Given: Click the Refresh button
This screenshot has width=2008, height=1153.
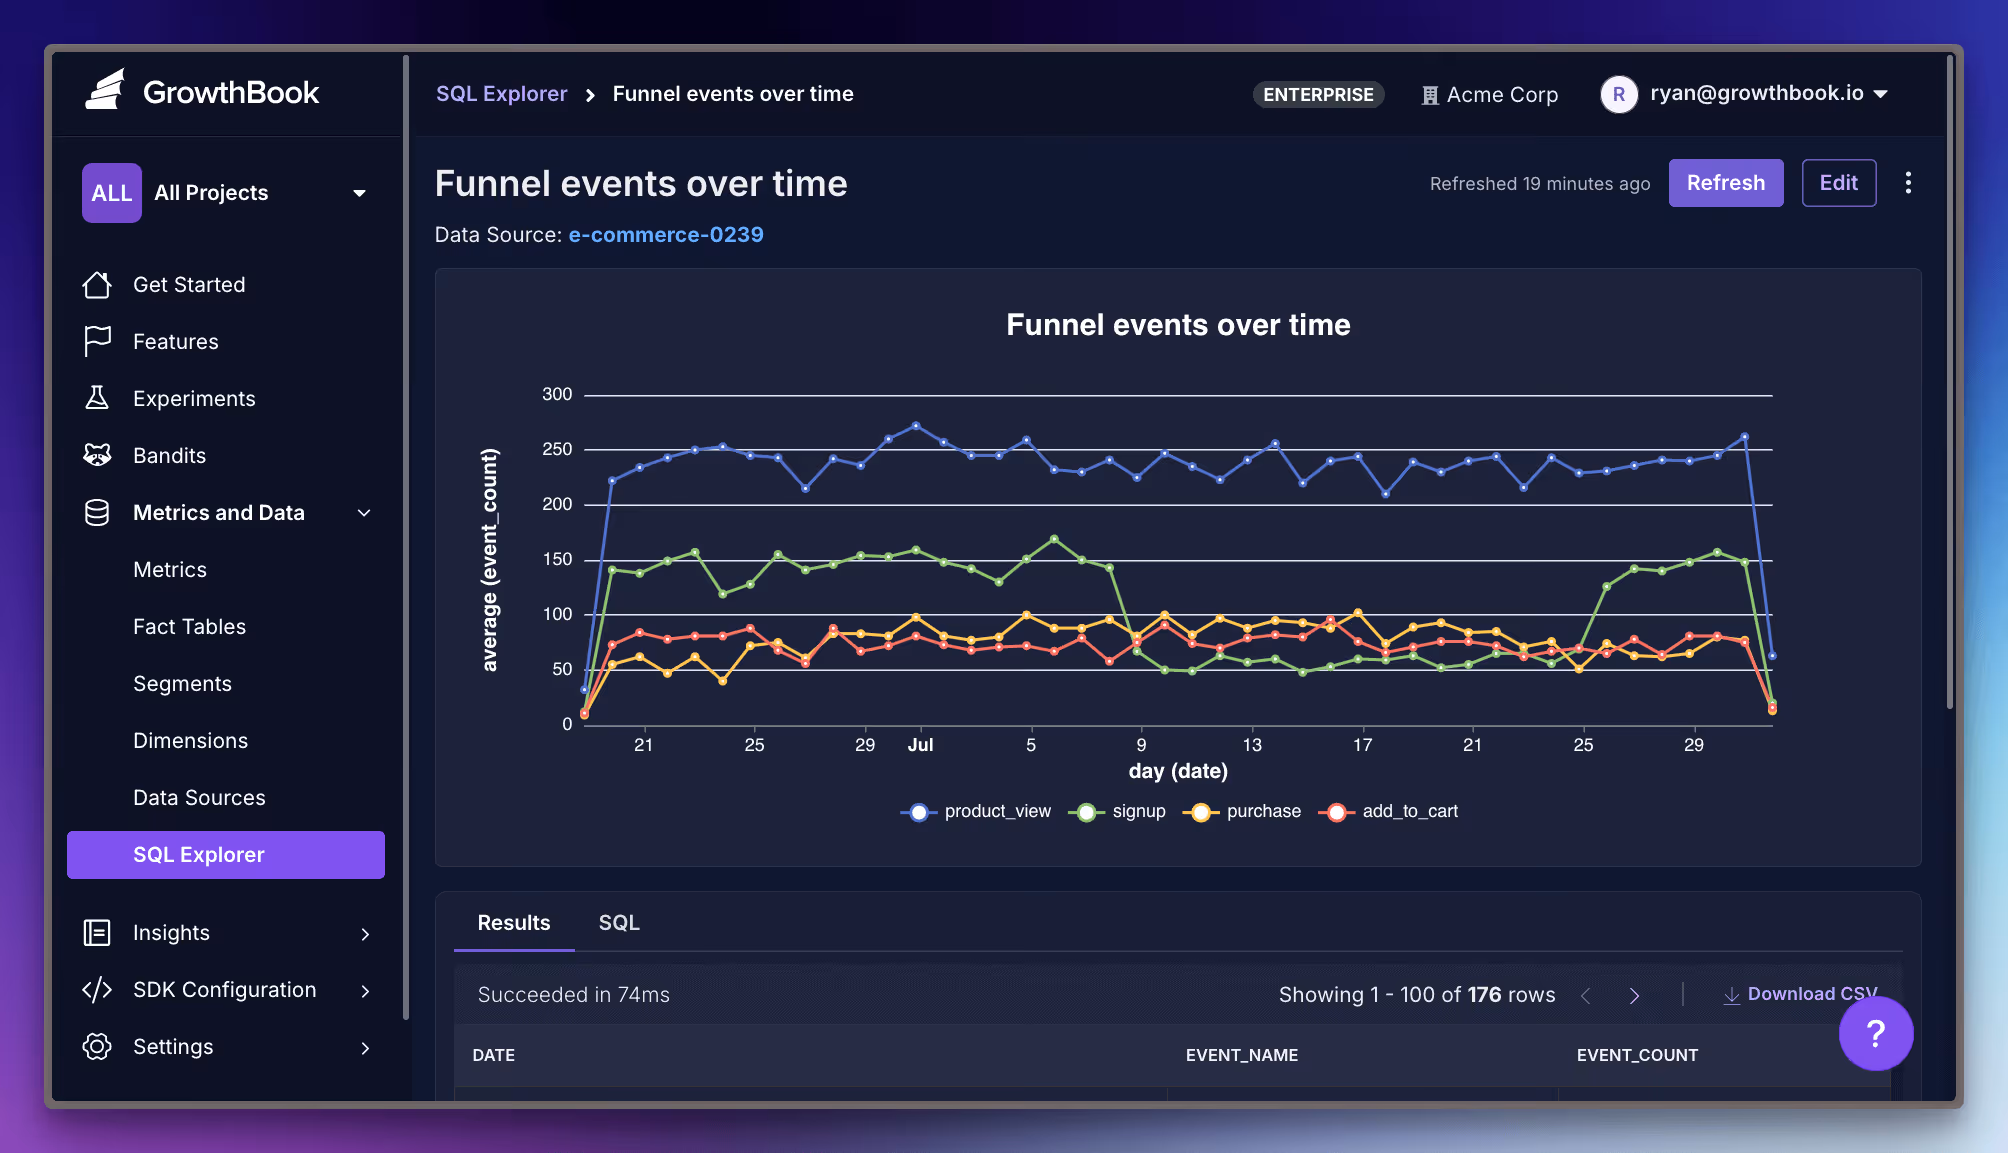Looking at the screenshot, I should point(1725,183).
